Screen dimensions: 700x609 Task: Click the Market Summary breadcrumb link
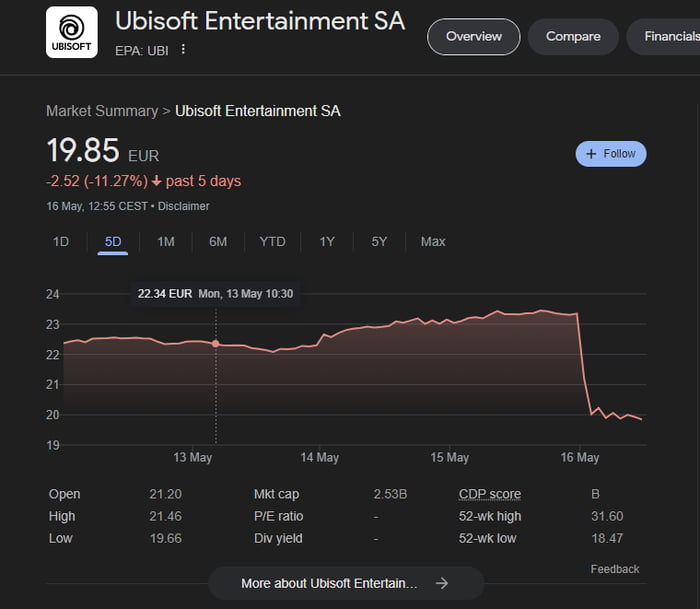coord(102,111)
